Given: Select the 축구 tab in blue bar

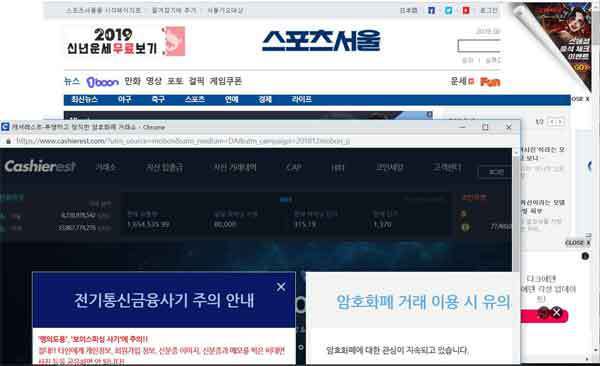Looking at the screenshot, I should (158, 100).
